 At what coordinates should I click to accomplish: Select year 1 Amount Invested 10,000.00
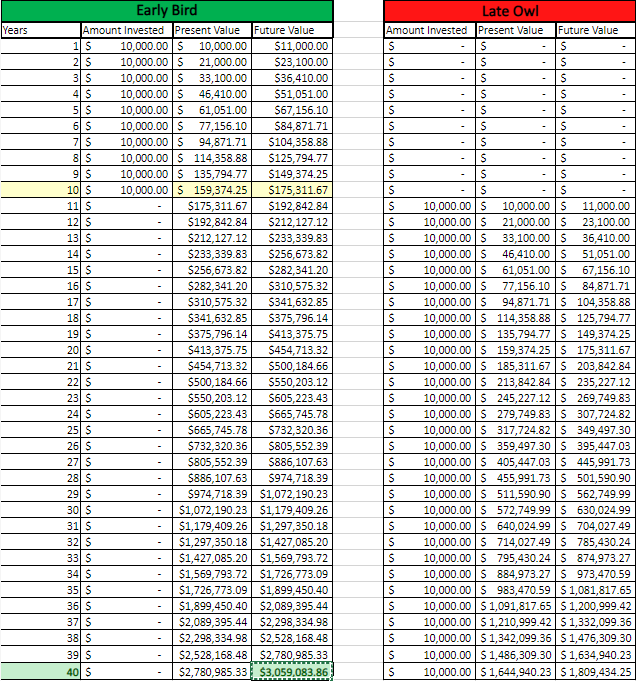tap(127, 46)
